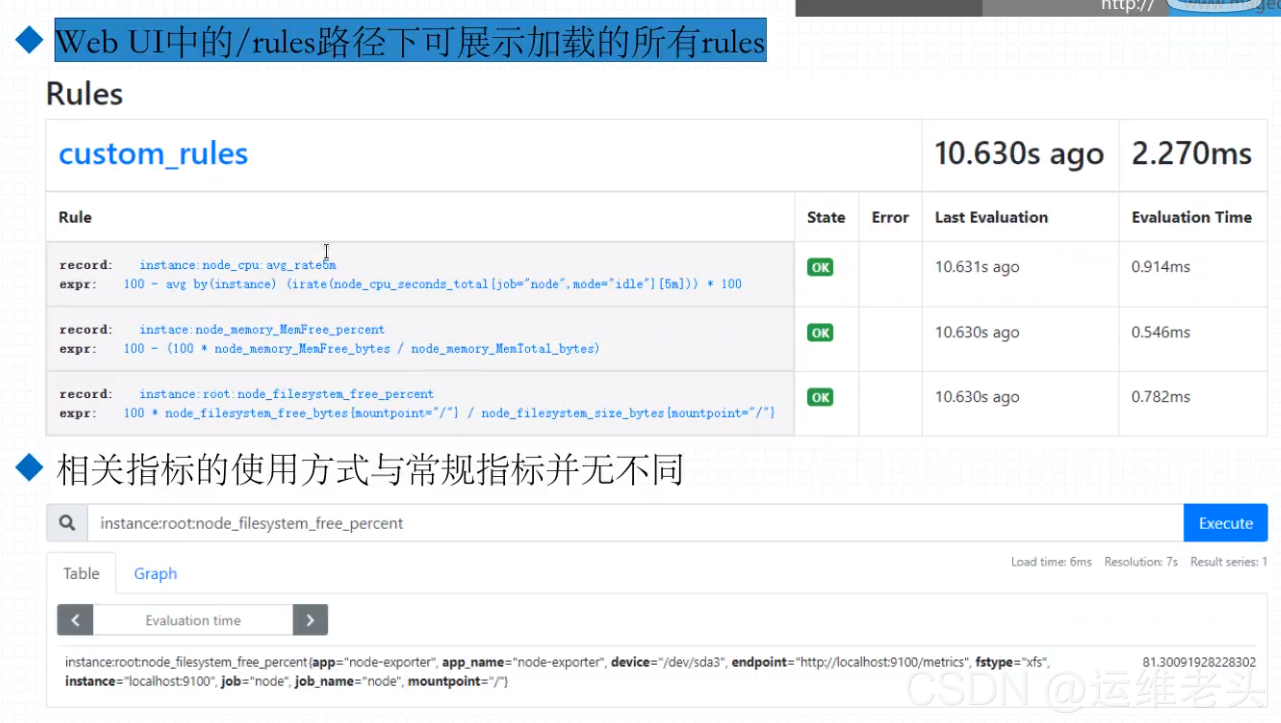Click the Error column header

(890, 217)
